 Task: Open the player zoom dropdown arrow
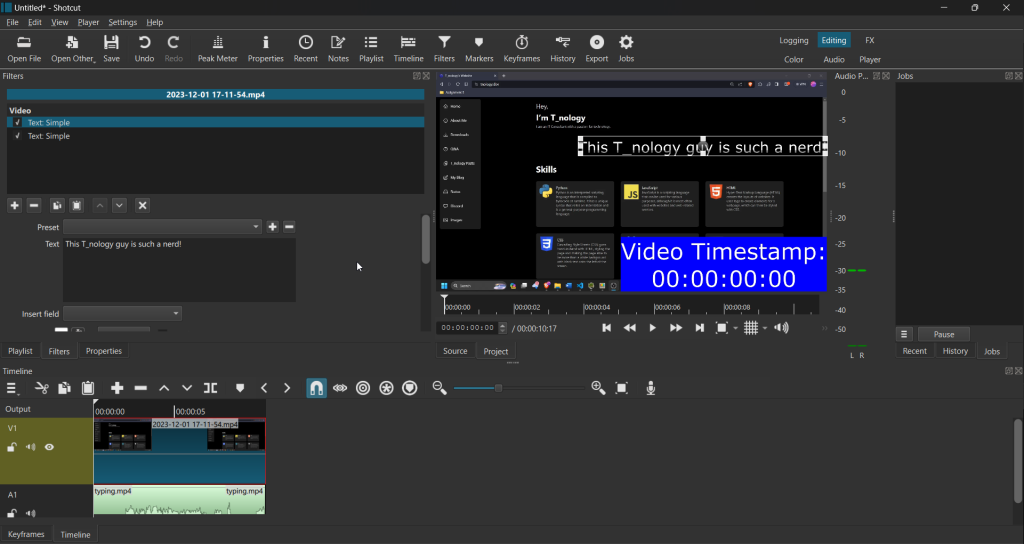point(735,328)
